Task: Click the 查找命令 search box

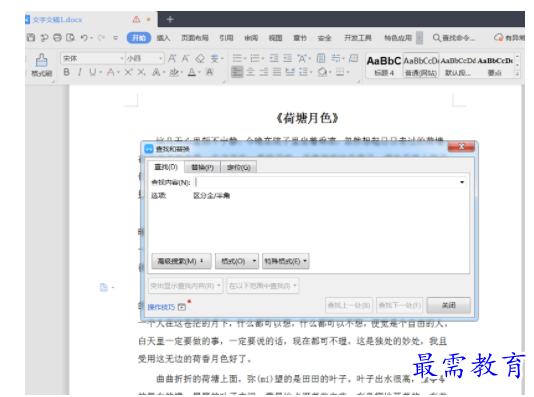Action: pos(454,38)
